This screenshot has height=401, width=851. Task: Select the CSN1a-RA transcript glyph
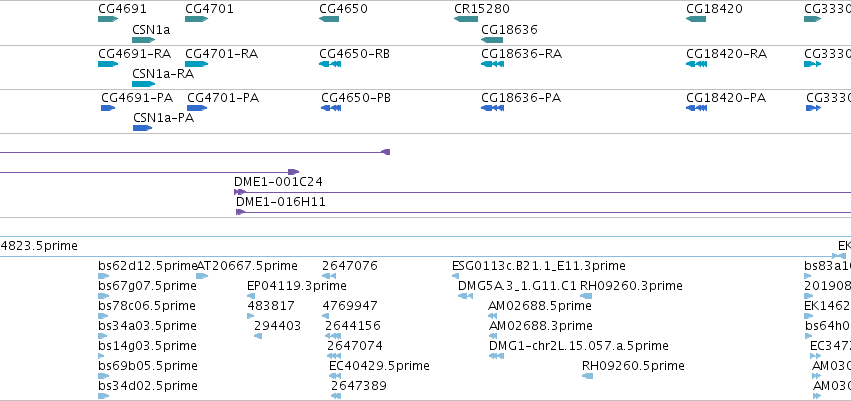click(x=144, y=84)
